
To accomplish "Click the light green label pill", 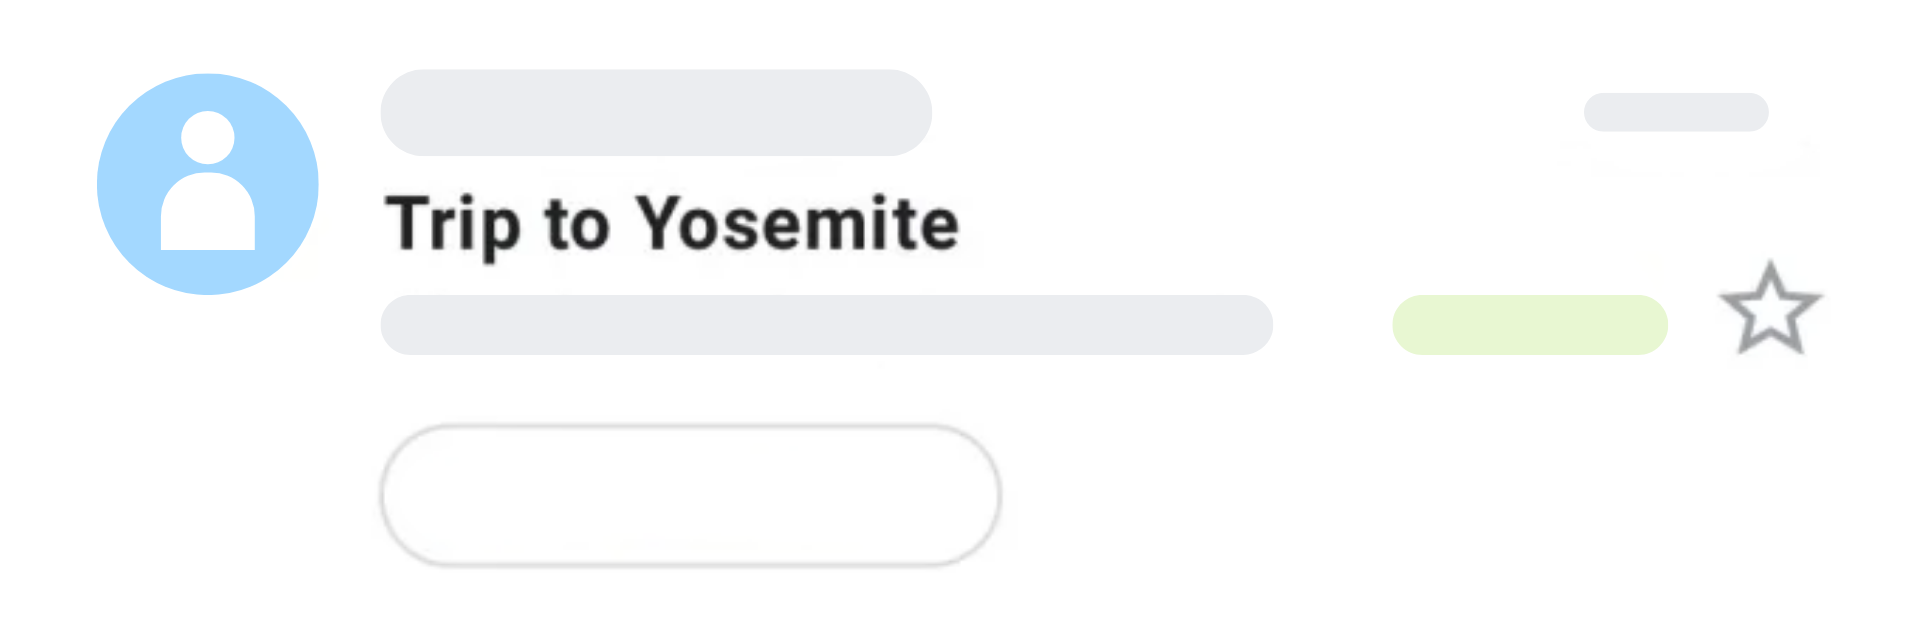I will tap(1529, 325).
